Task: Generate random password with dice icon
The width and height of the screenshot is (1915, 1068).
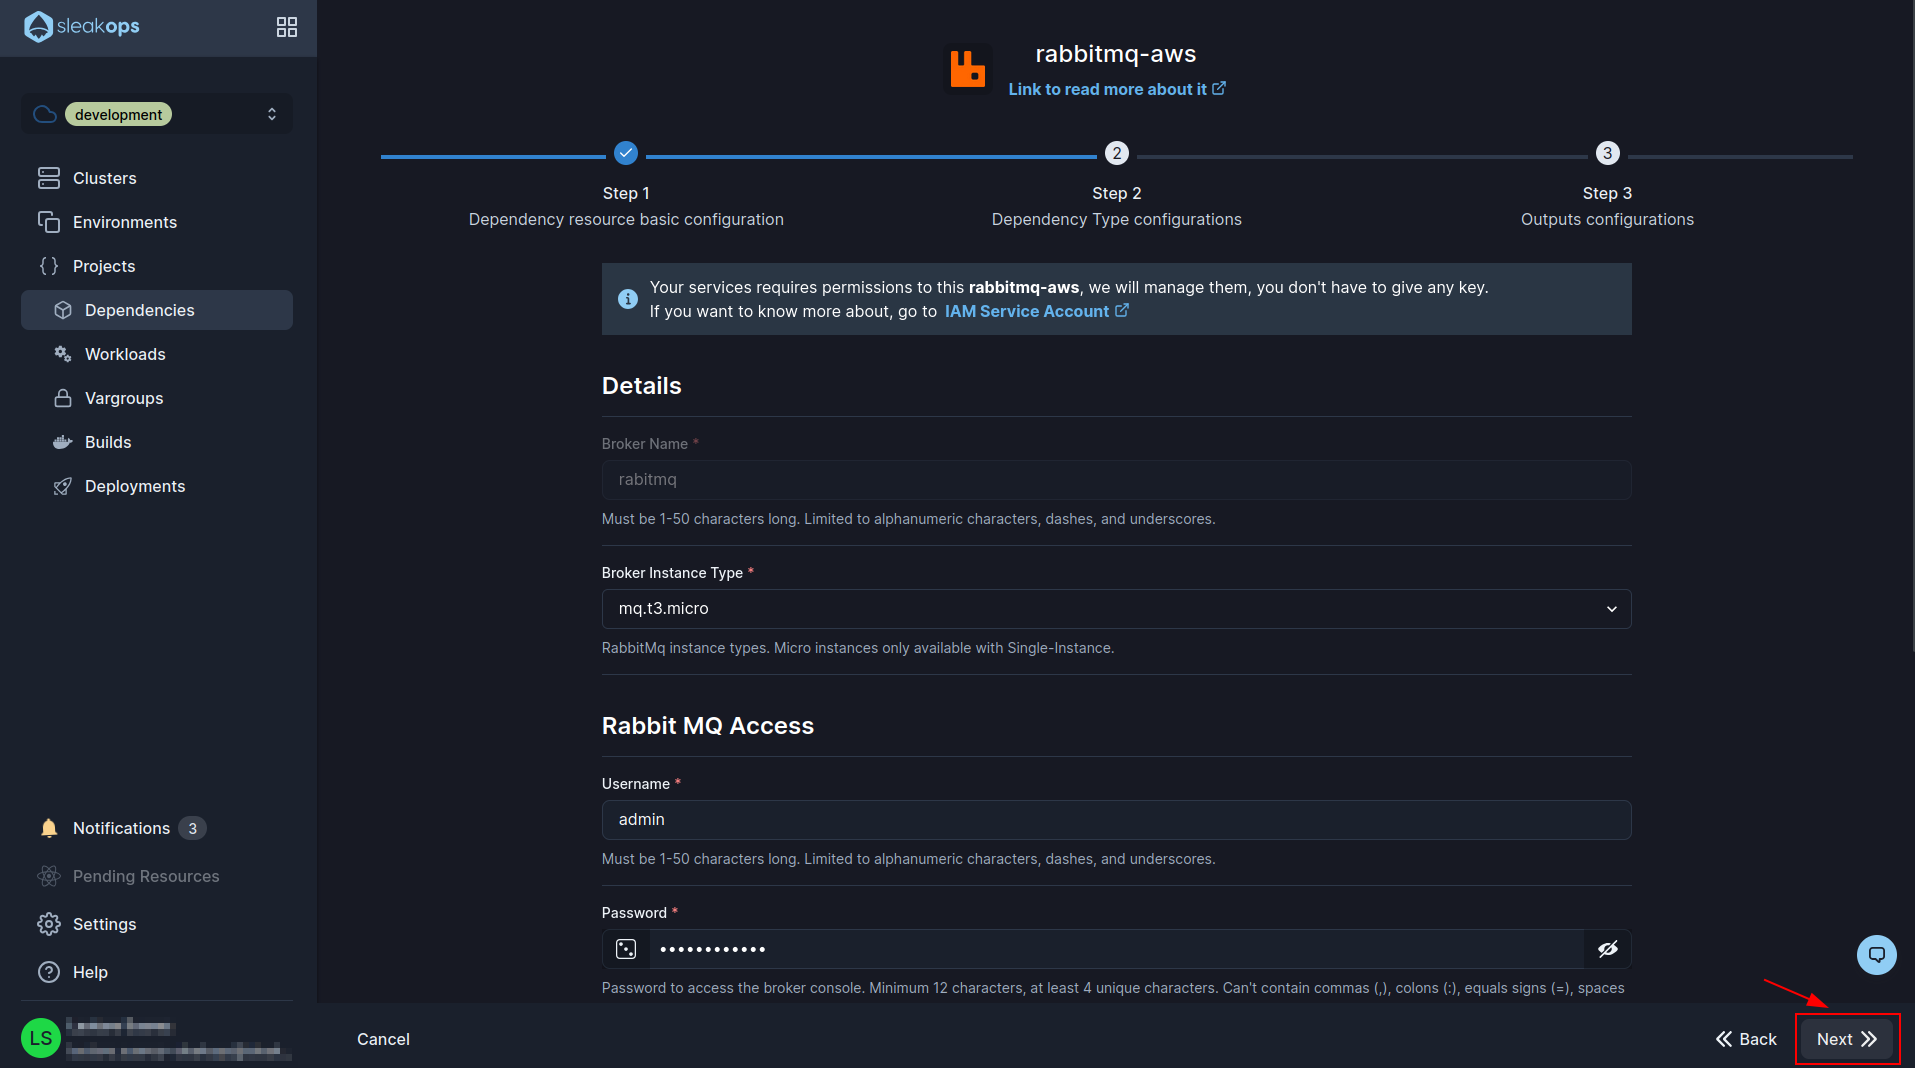Action: [x=626, y=949]
